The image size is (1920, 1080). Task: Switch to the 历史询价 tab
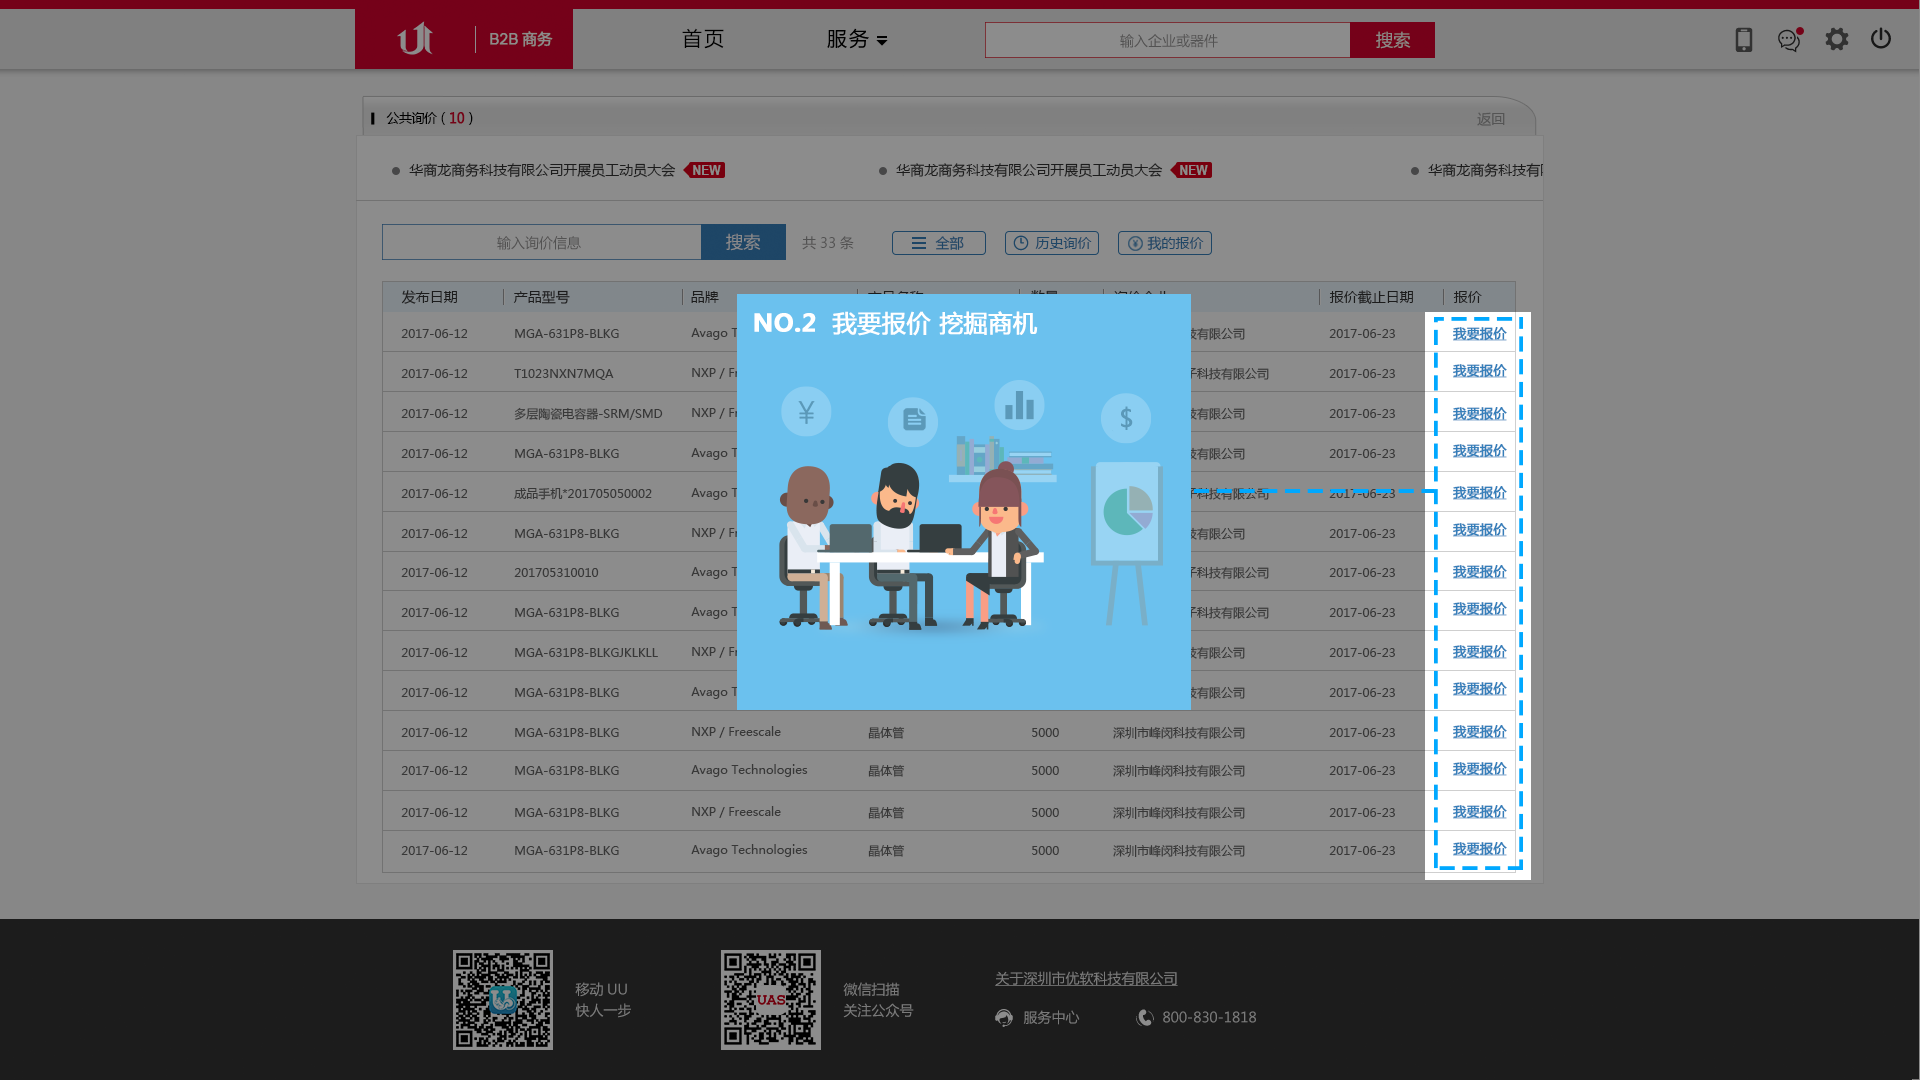pyautogui.click(x=1052, y=243)
